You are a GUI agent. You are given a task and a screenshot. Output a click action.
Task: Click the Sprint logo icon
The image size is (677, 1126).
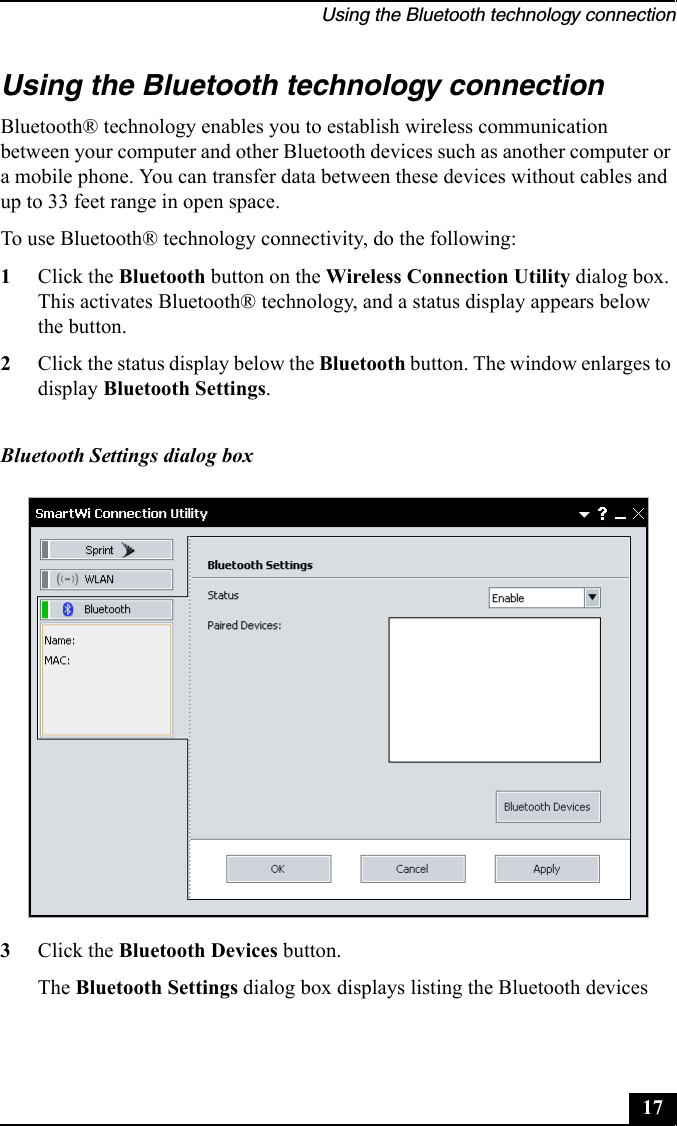tap(128, 550)
